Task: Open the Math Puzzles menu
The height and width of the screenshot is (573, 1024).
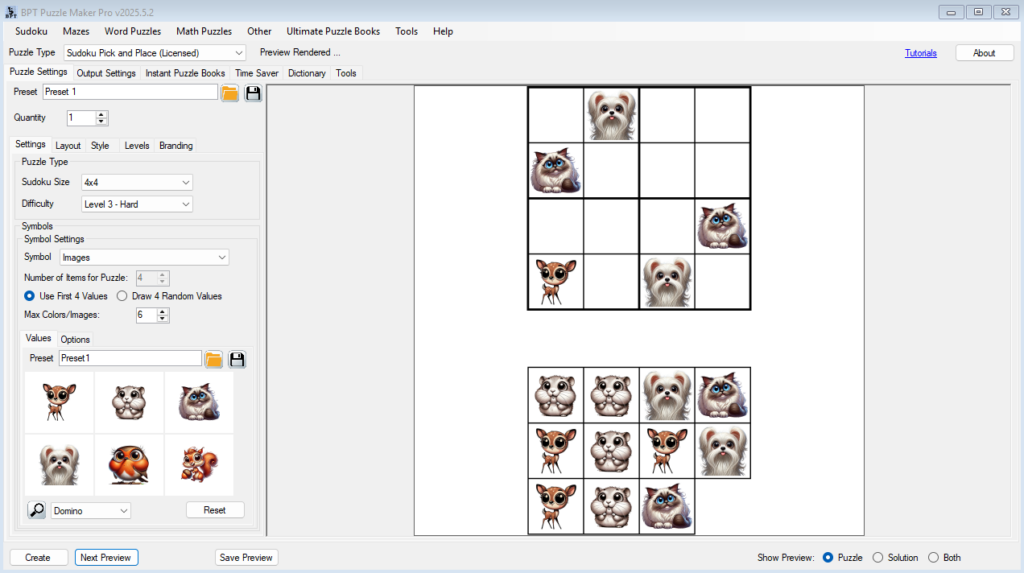Action: coord(203,31)
